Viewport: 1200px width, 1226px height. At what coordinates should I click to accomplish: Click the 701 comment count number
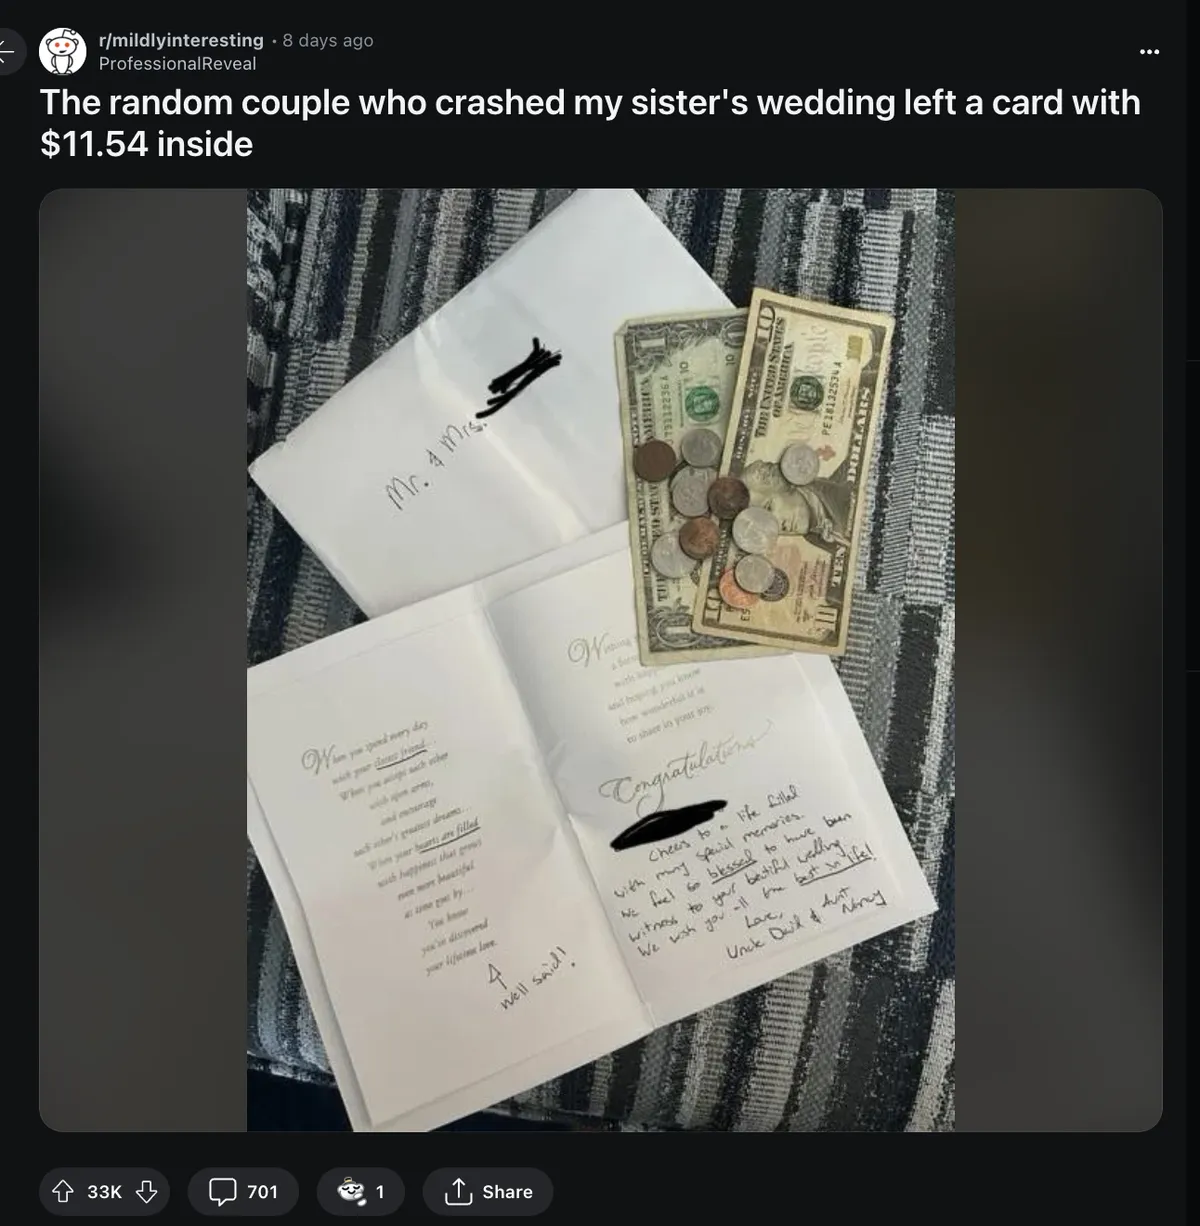(262, 1192)
